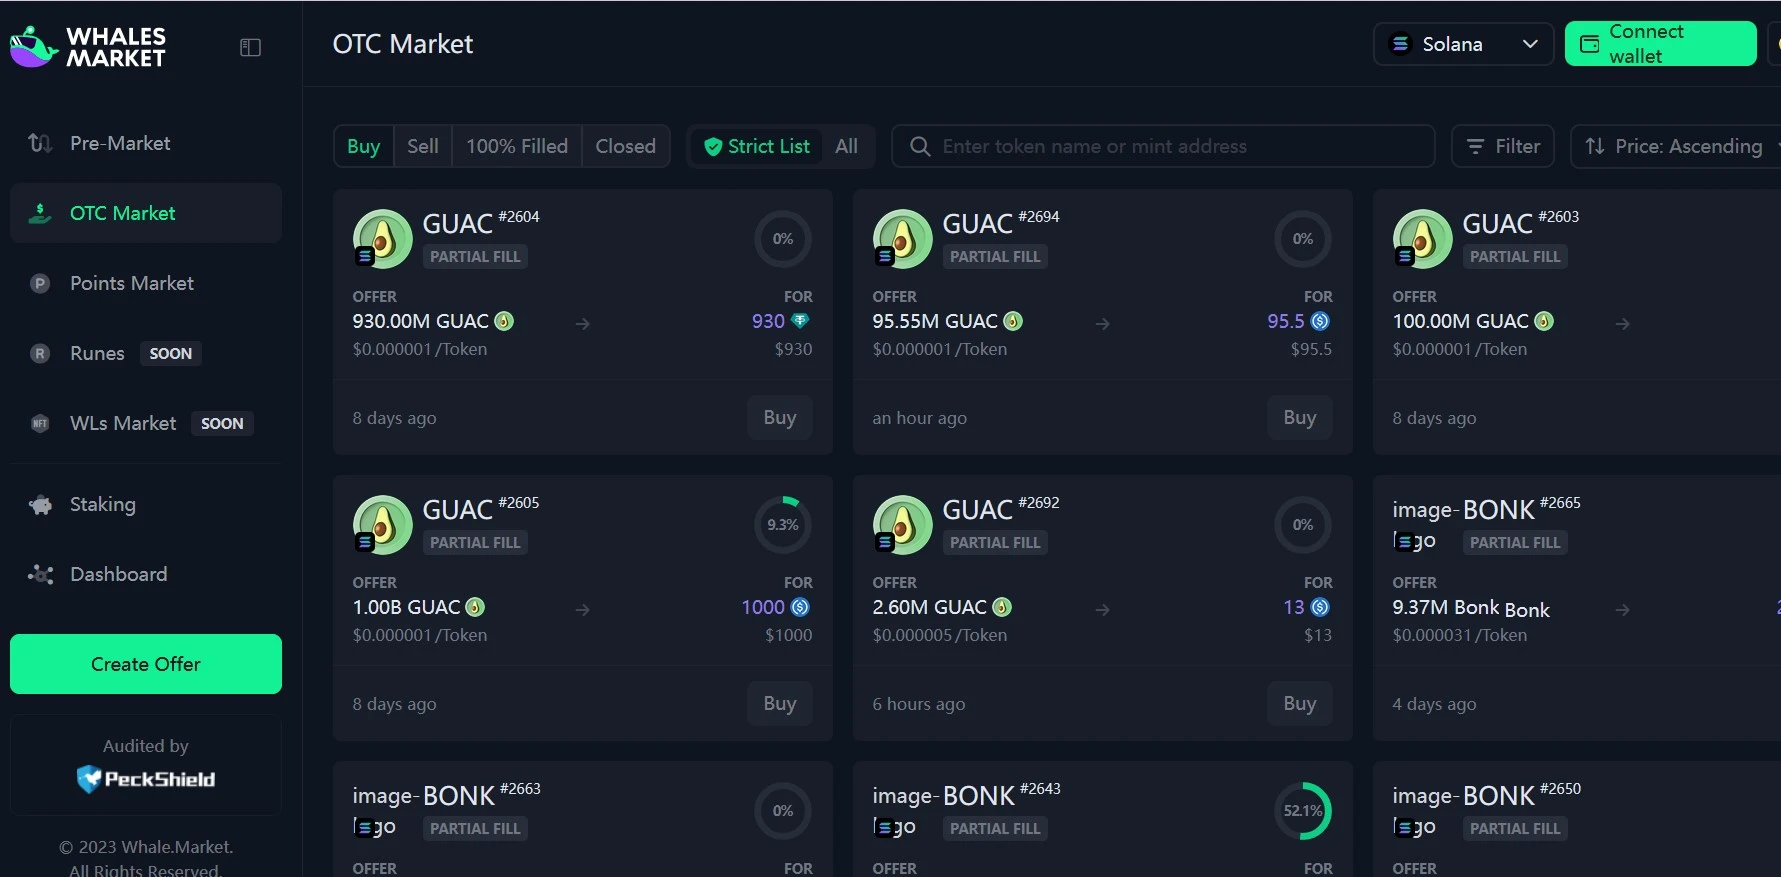Click the 9.3% fill progress ring on GUAC #2605
The width and height of the screenshot is (1781, 877).
pos(782,525)
